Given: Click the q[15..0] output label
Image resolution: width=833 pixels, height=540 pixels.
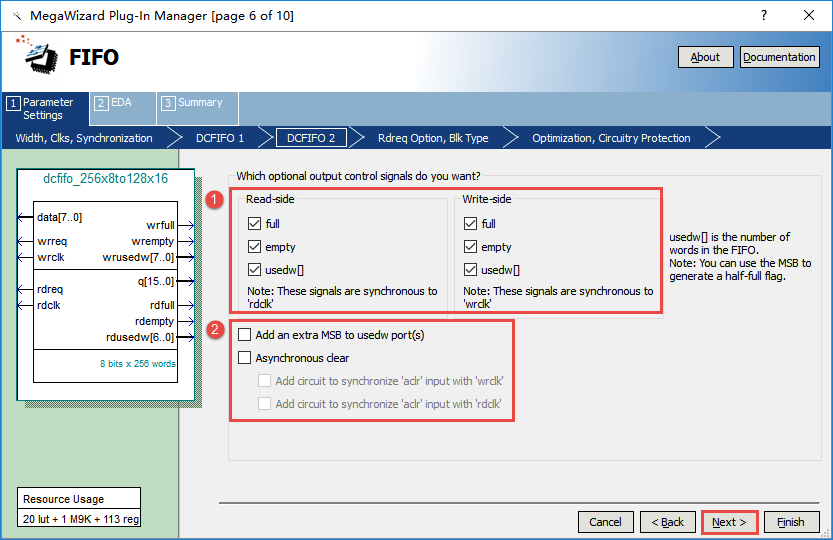Looking at the screenshot, I should tap(156, 281).
